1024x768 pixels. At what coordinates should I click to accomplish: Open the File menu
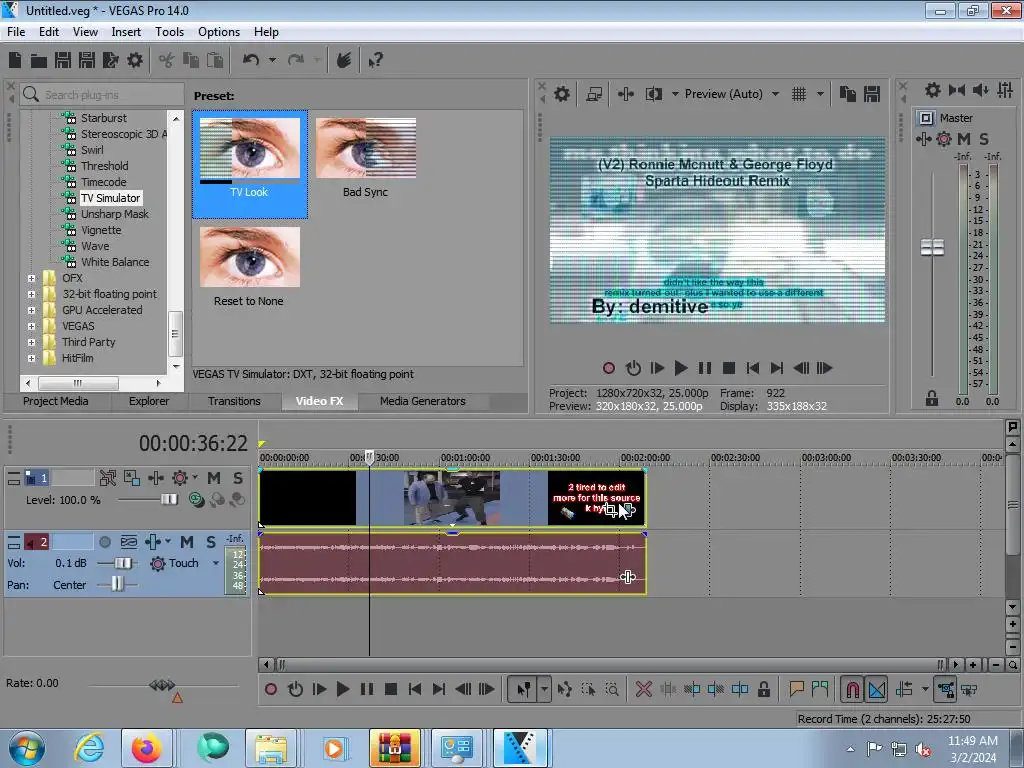[x=16, y=32]
